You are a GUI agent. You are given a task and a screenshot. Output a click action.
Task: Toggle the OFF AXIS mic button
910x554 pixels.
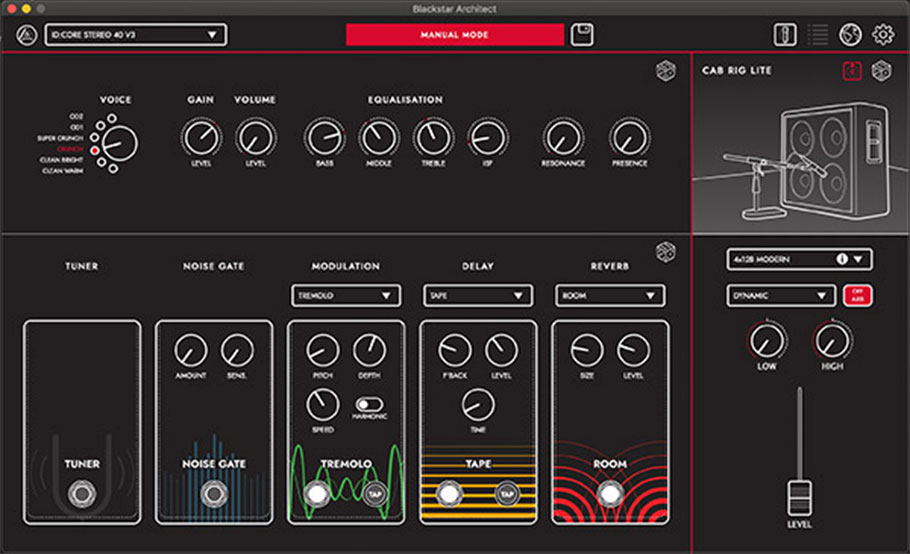pos(857,295)
